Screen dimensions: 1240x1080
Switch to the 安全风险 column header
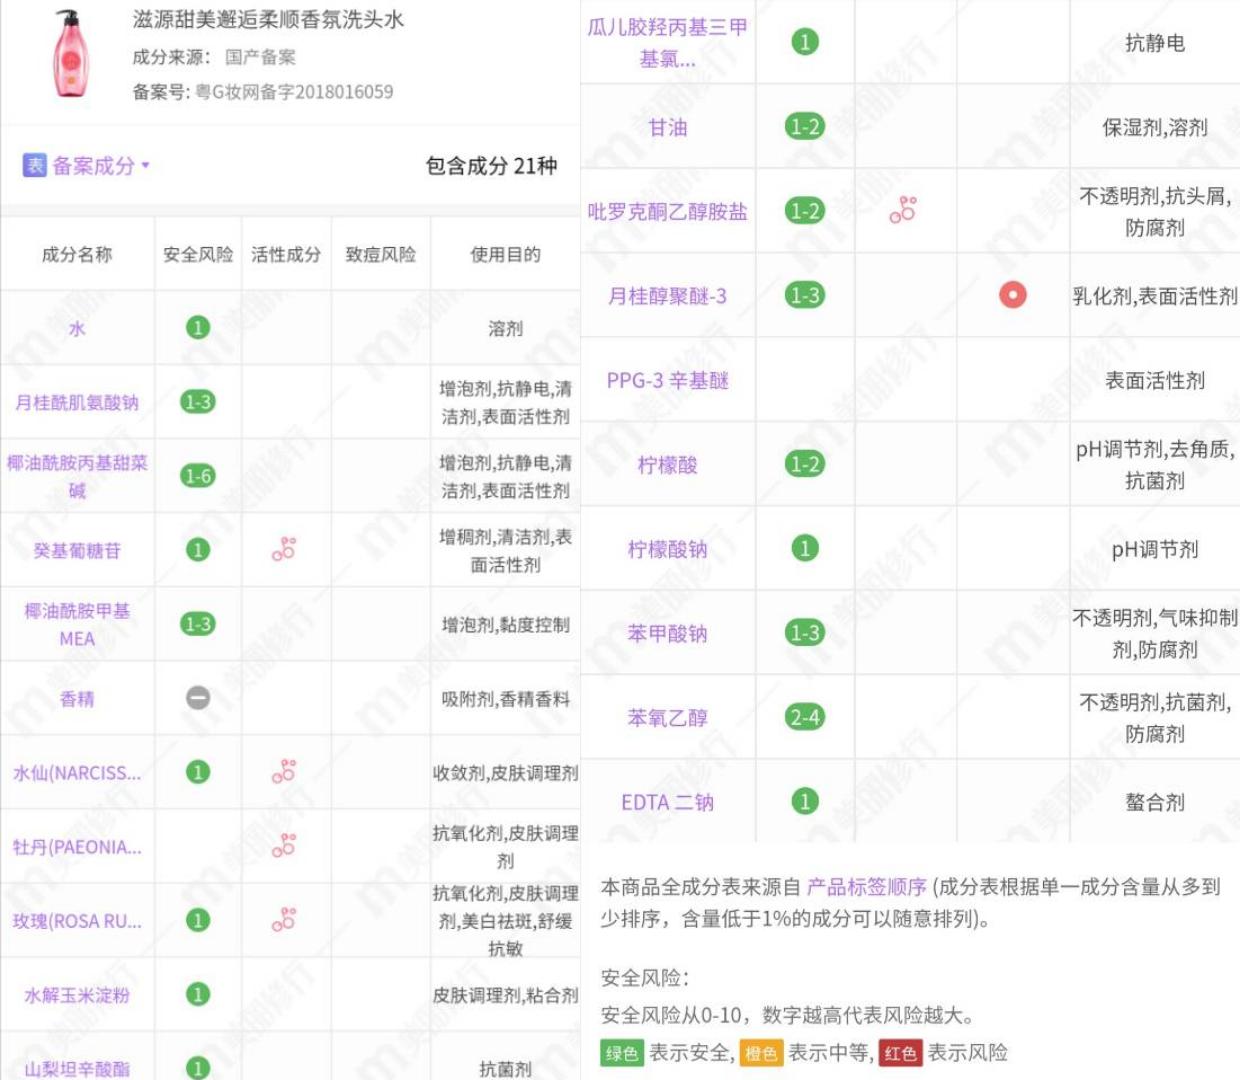(x=197, y=253)
